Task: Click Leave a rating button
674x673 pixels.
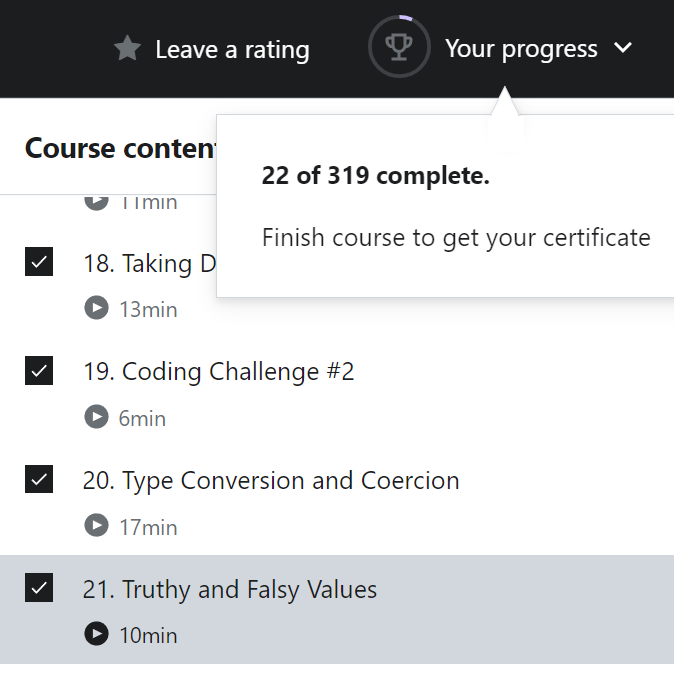Action: coord(232,49)
